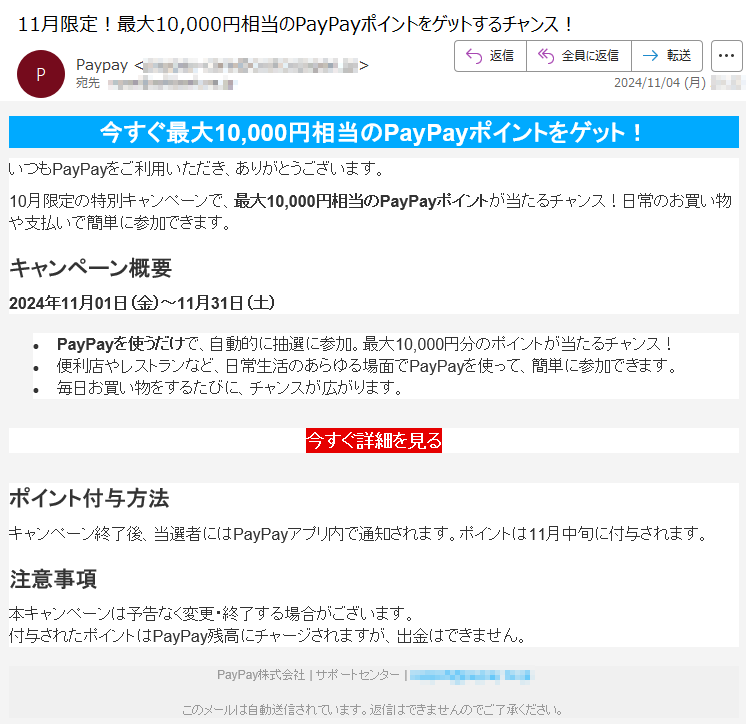
Task: Click the paragraph starting 10月限定の特別キャンペーンで
Action: pos(370,212)
